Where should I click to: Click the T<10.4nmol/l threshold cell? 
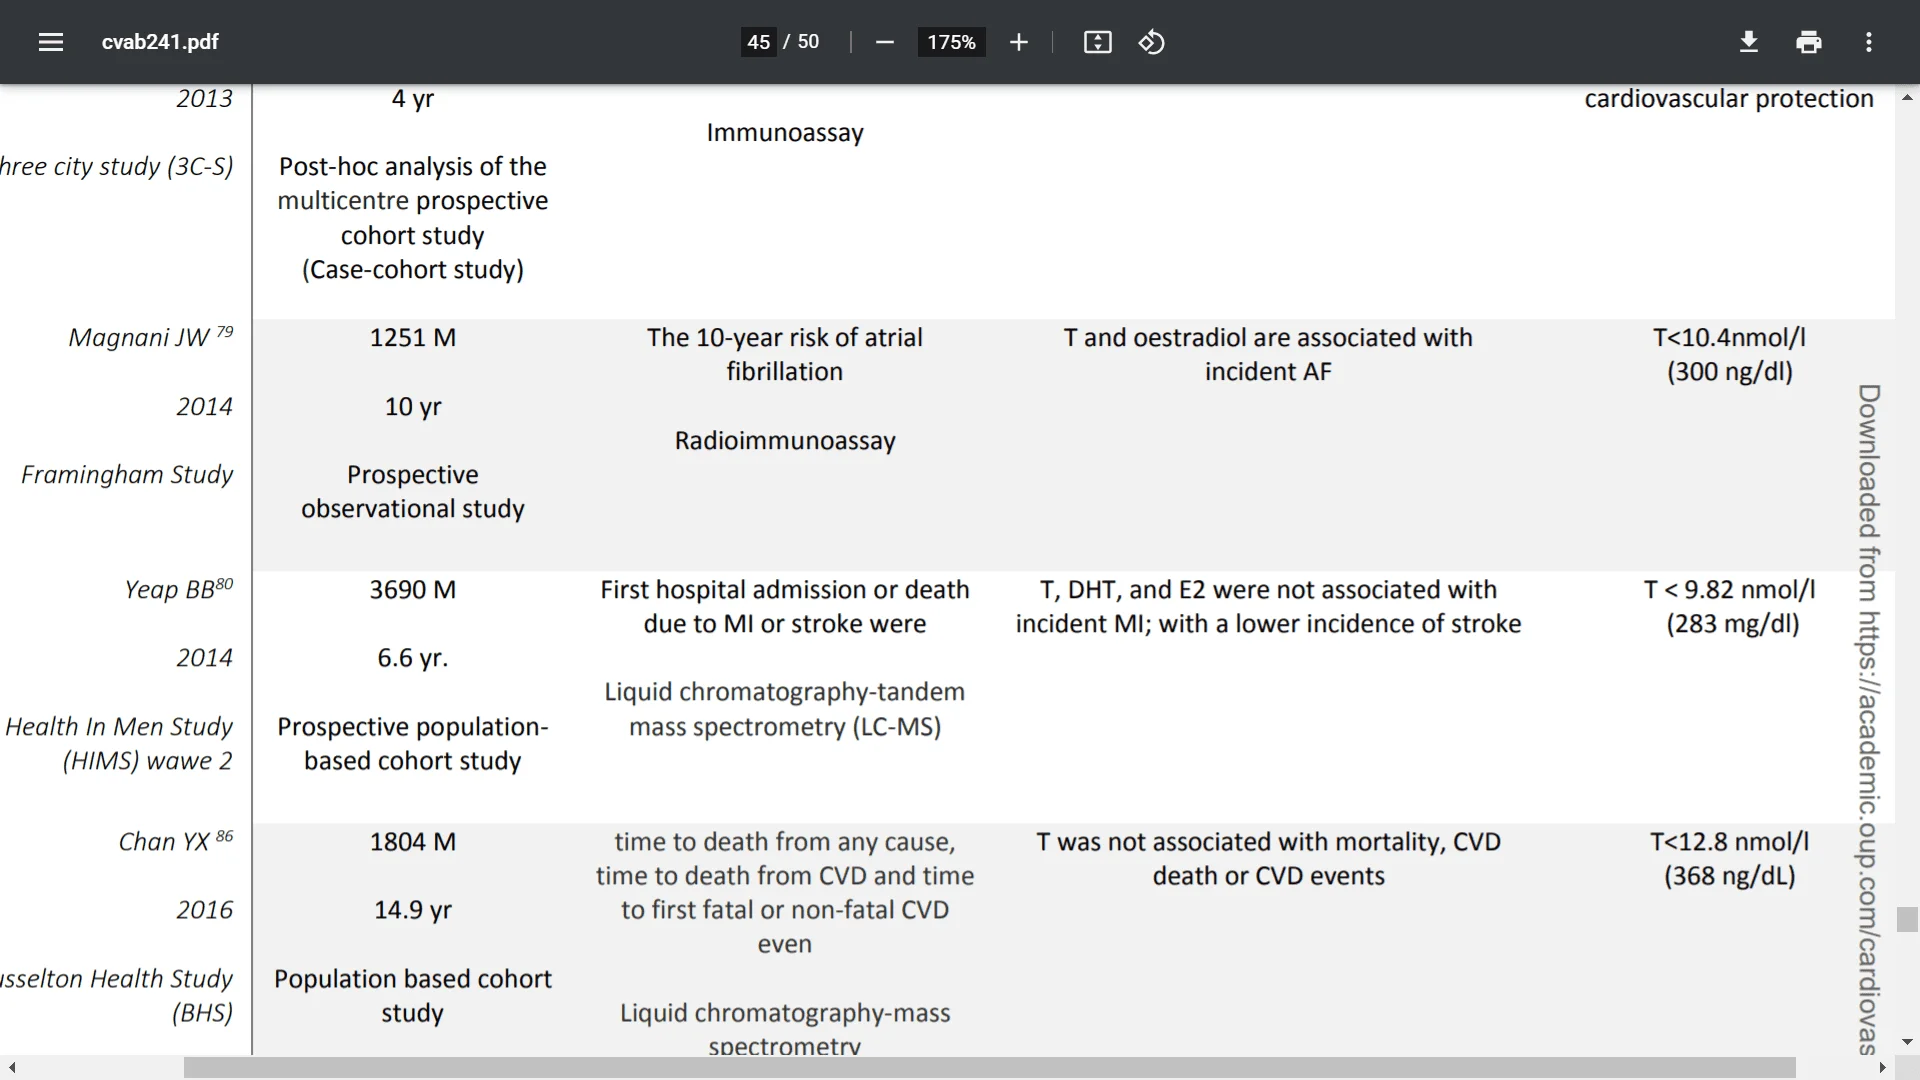tap(1729, 338)
